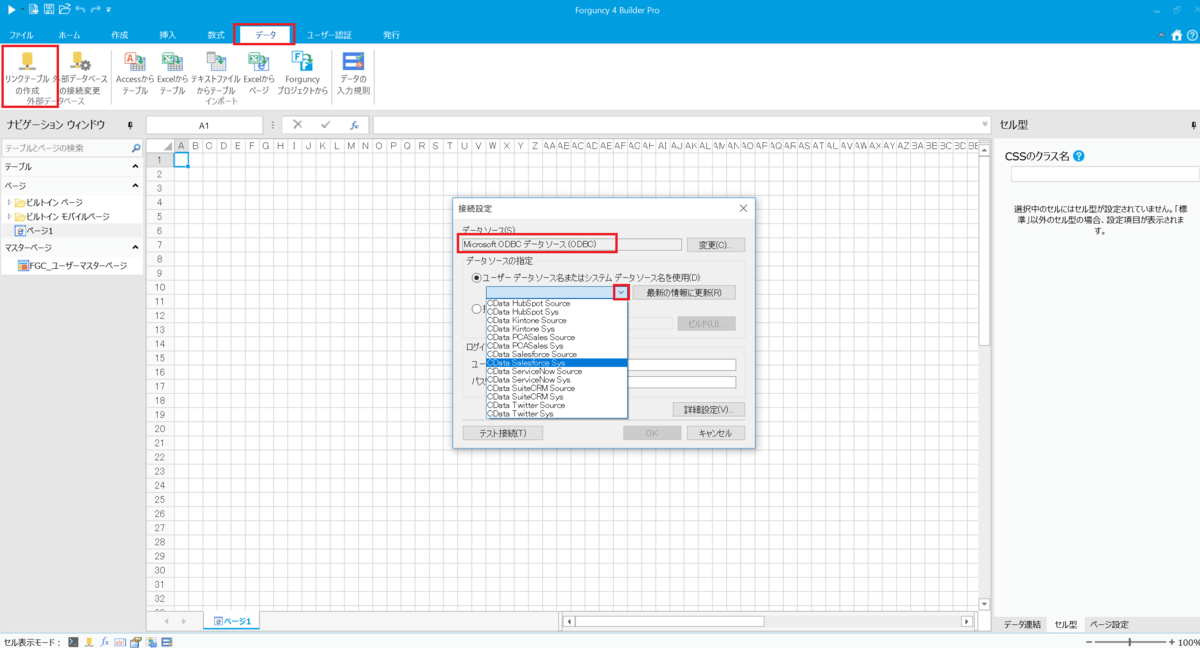Expand the formula bar chevron
Viewport: 1200px width, 648px height.
point(985,125)
